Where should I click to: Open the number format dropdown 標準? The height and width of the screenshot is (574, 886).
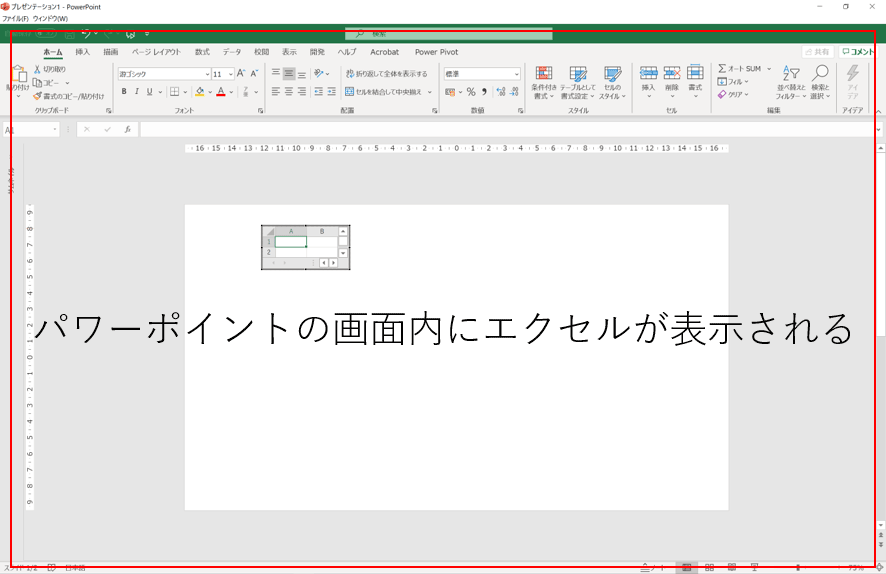point(481,74)
